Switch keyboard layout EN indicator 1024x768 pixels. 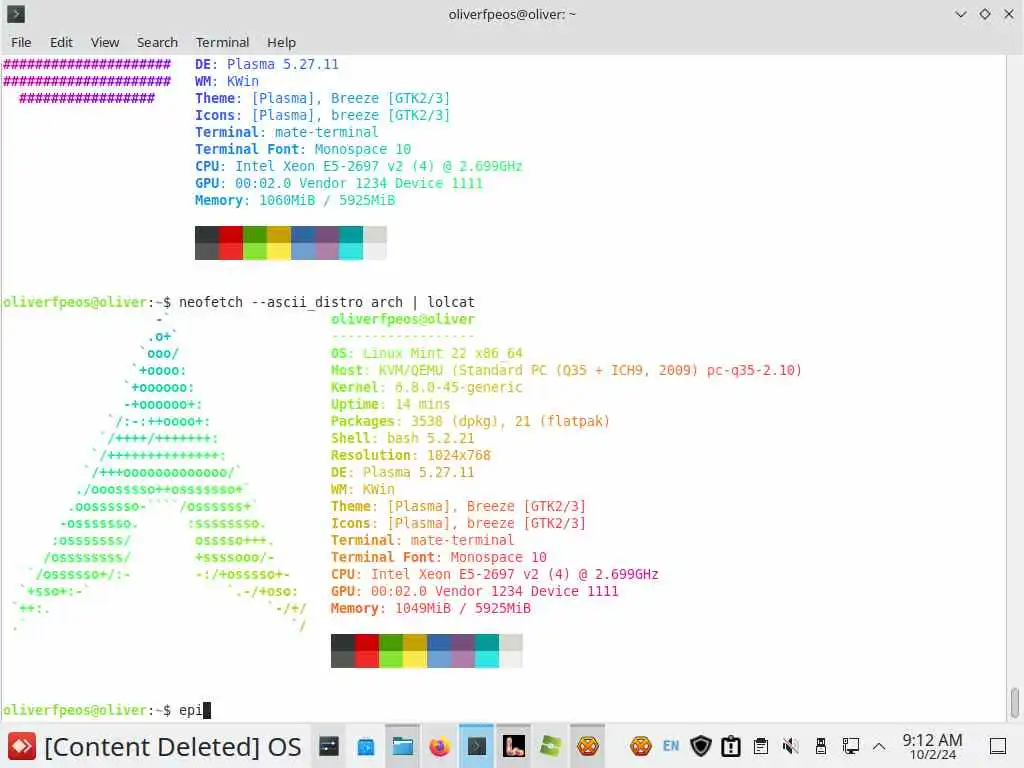671,746
